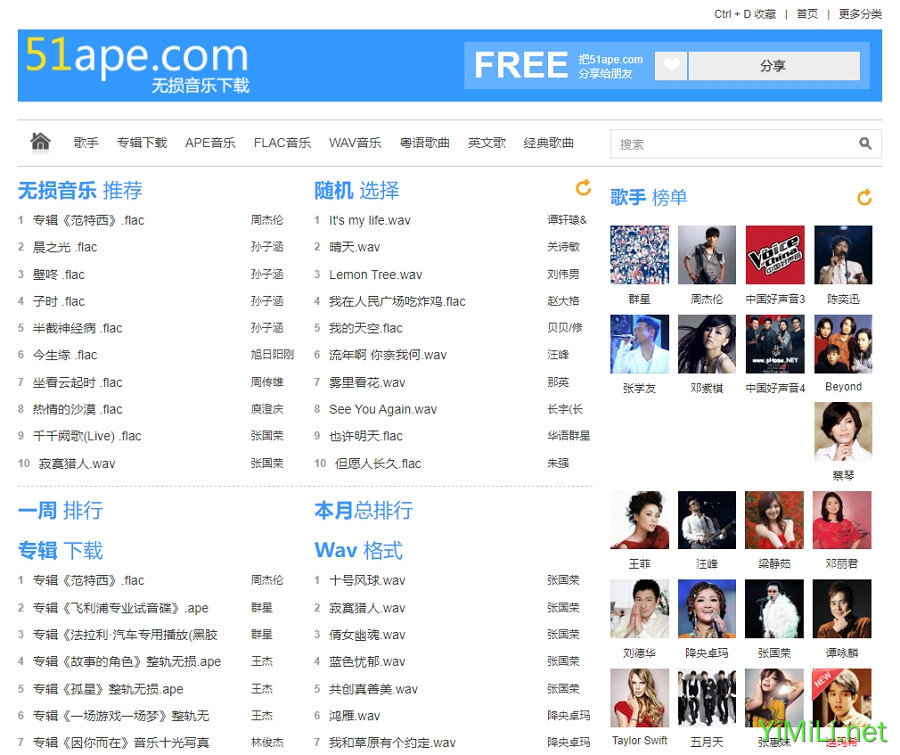Open 群星 singer thumbnail

639,255
